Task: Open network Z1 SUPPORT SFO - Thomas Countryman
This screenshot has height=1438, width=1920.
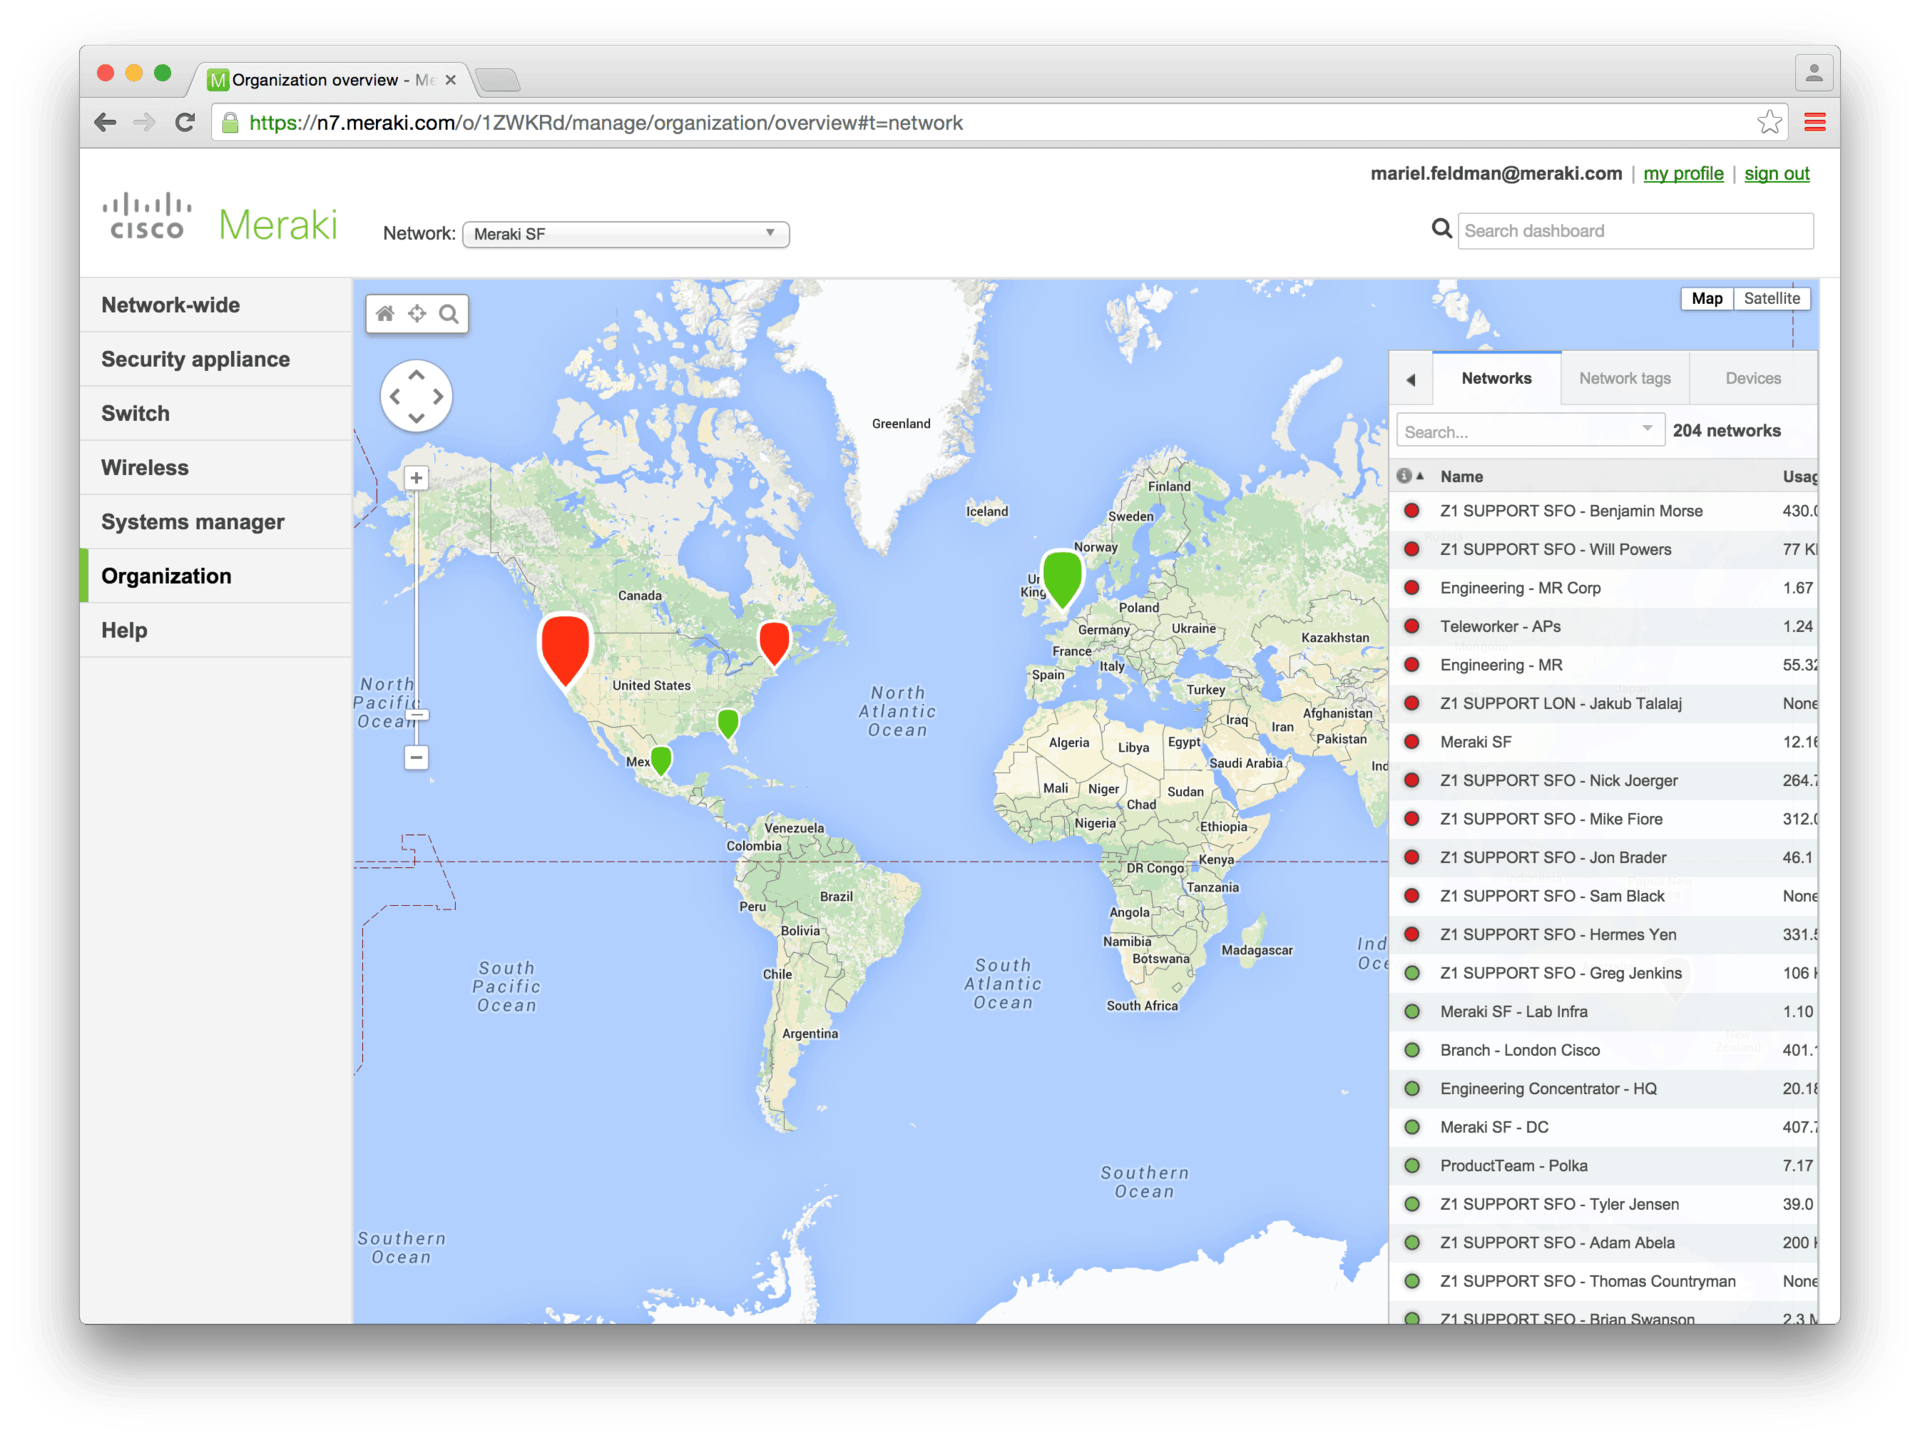Action: 1587,1281
